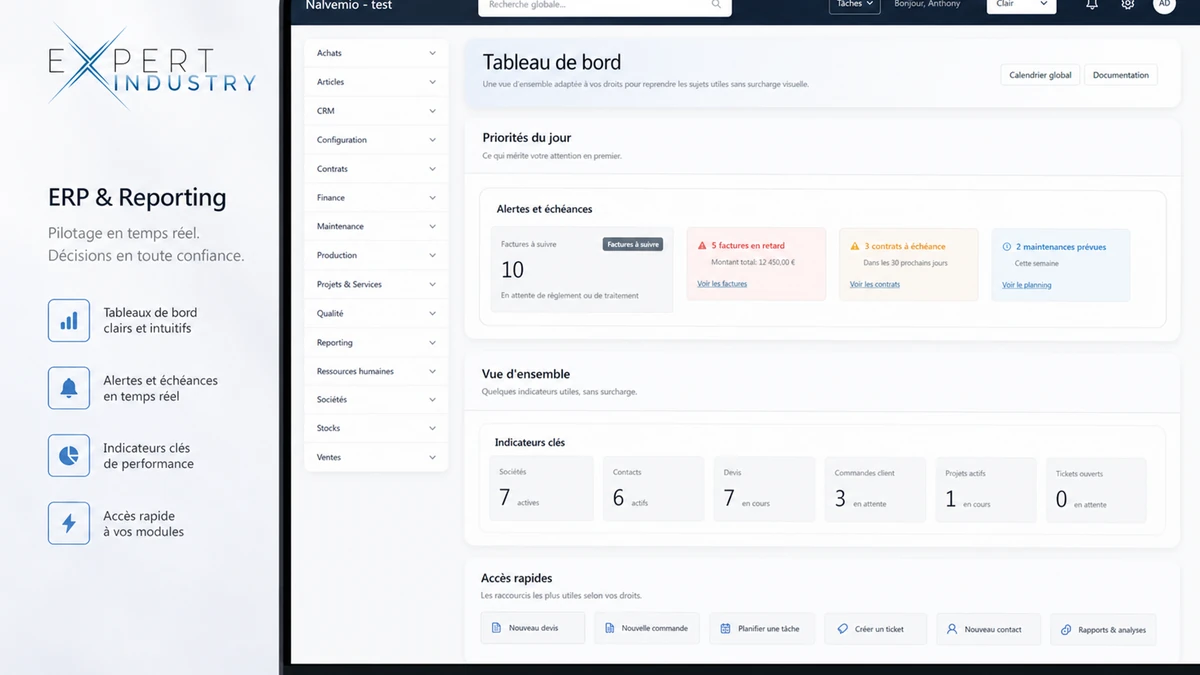Click the lightning icon for Accès rapide
Viewport: 1200px width, 675px height.
[x=69, y=523]
